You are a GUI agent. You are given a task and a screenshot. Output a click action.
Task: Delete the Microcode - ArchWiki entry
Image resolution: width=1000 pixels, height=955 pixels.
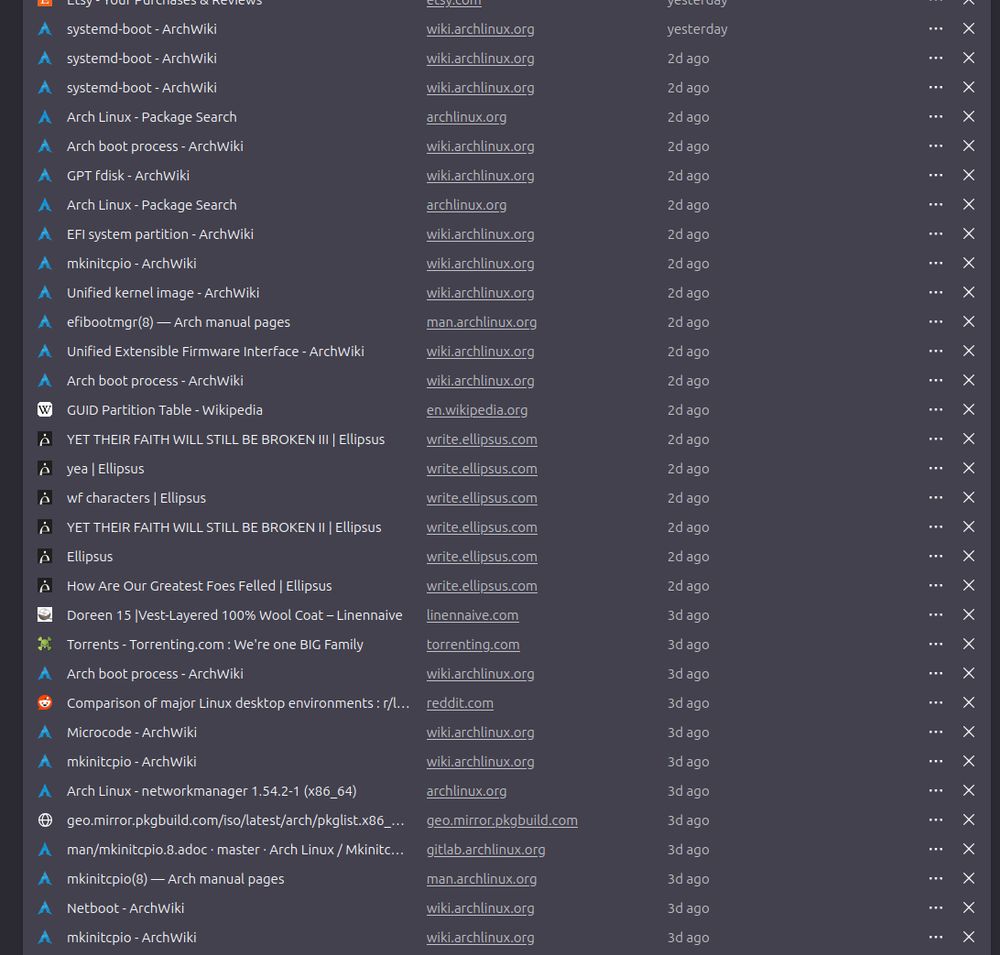click(968, 732)
